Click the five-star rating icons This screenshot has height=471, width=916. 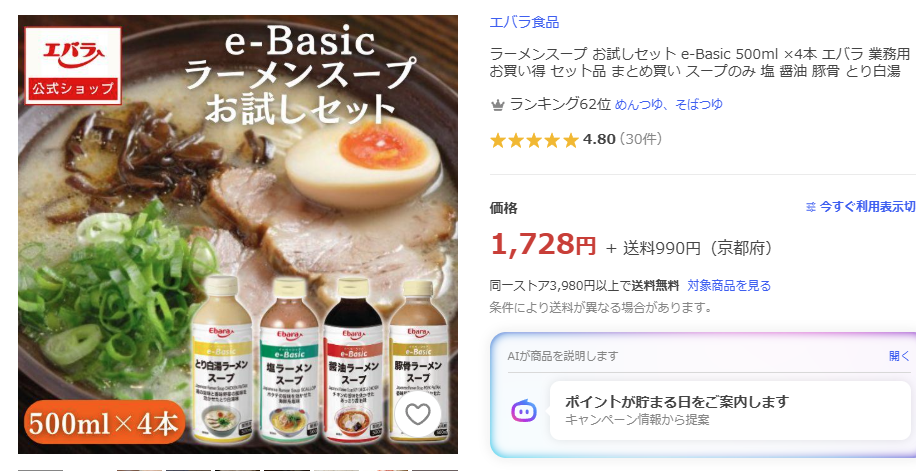click(534, 140)
